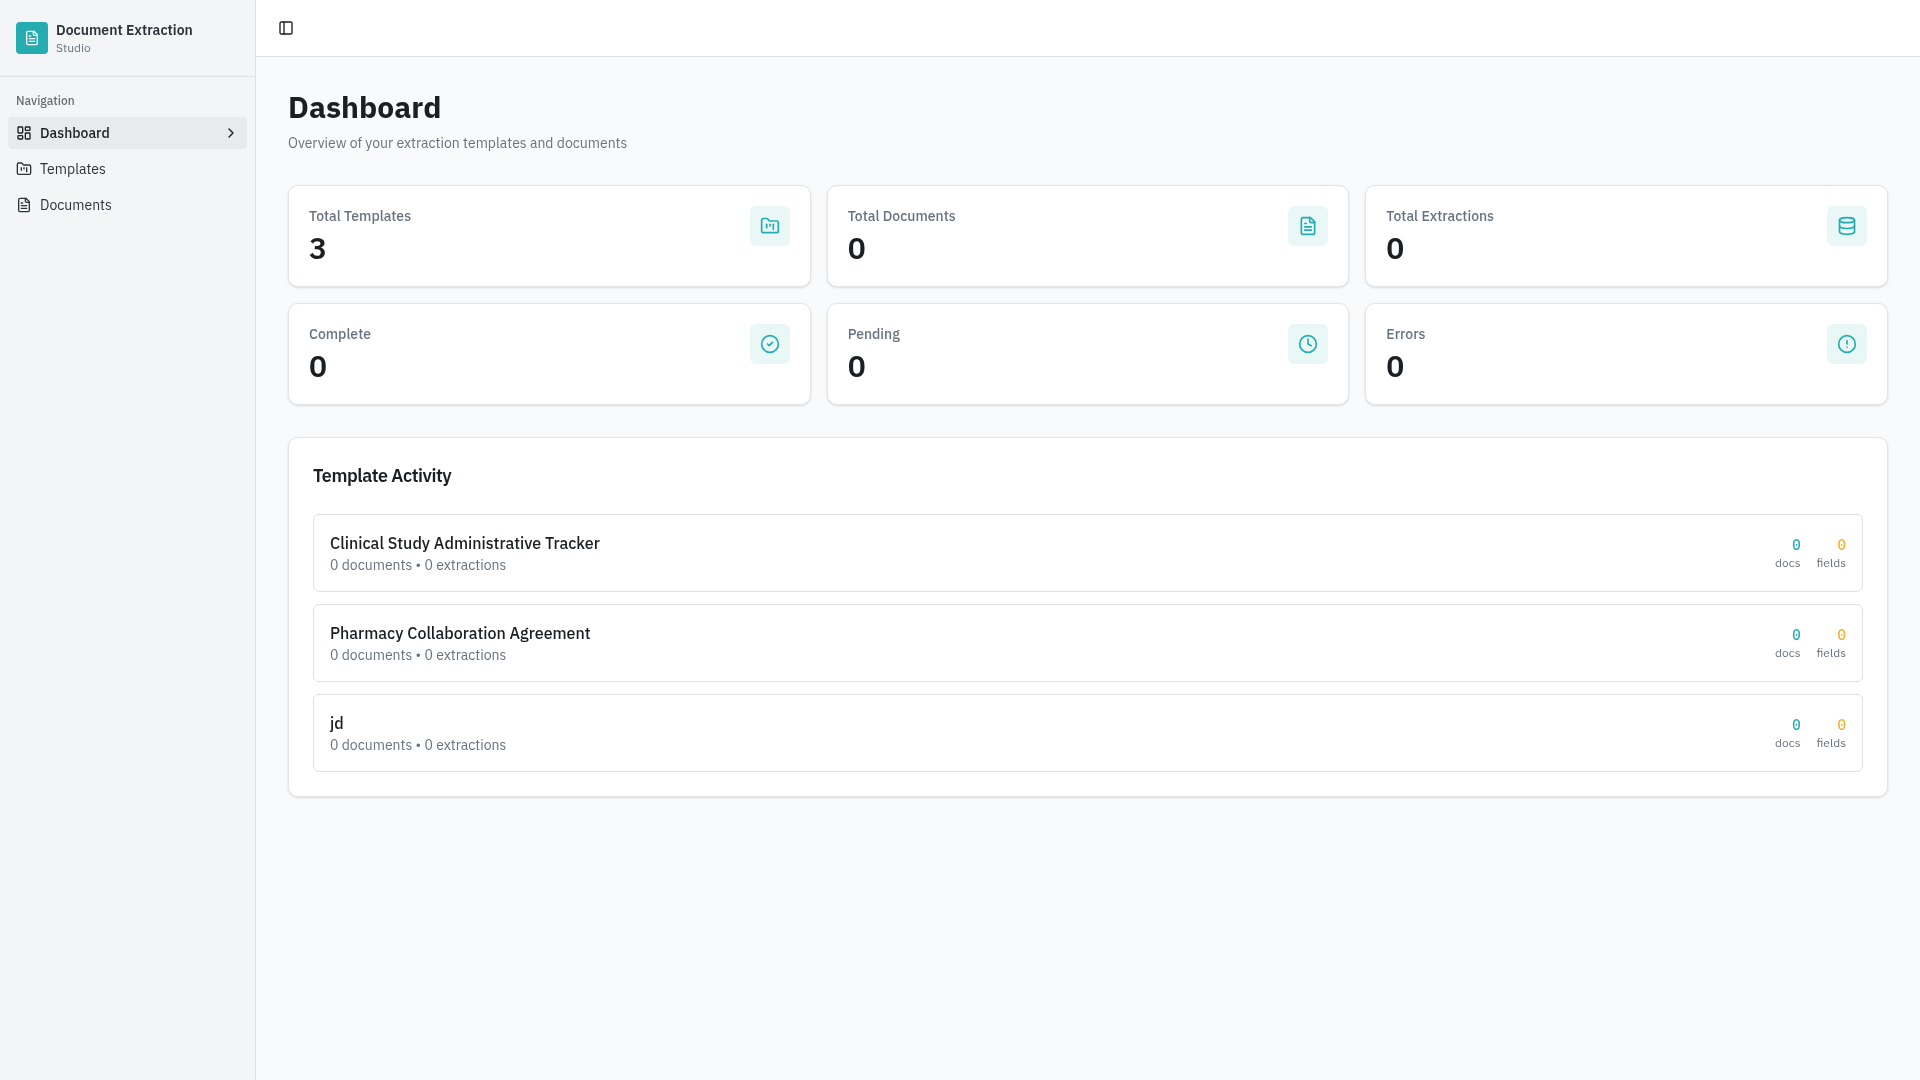The width and height of the screenshot is (1920, 1080).
Task: Click the Navigation section label
Action: click(x=45, y=101)
